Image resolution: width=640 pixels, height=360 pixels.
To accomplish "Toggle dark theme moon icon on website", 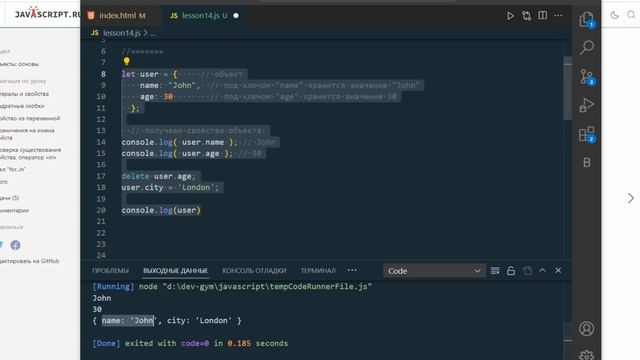I will point(615,15).
